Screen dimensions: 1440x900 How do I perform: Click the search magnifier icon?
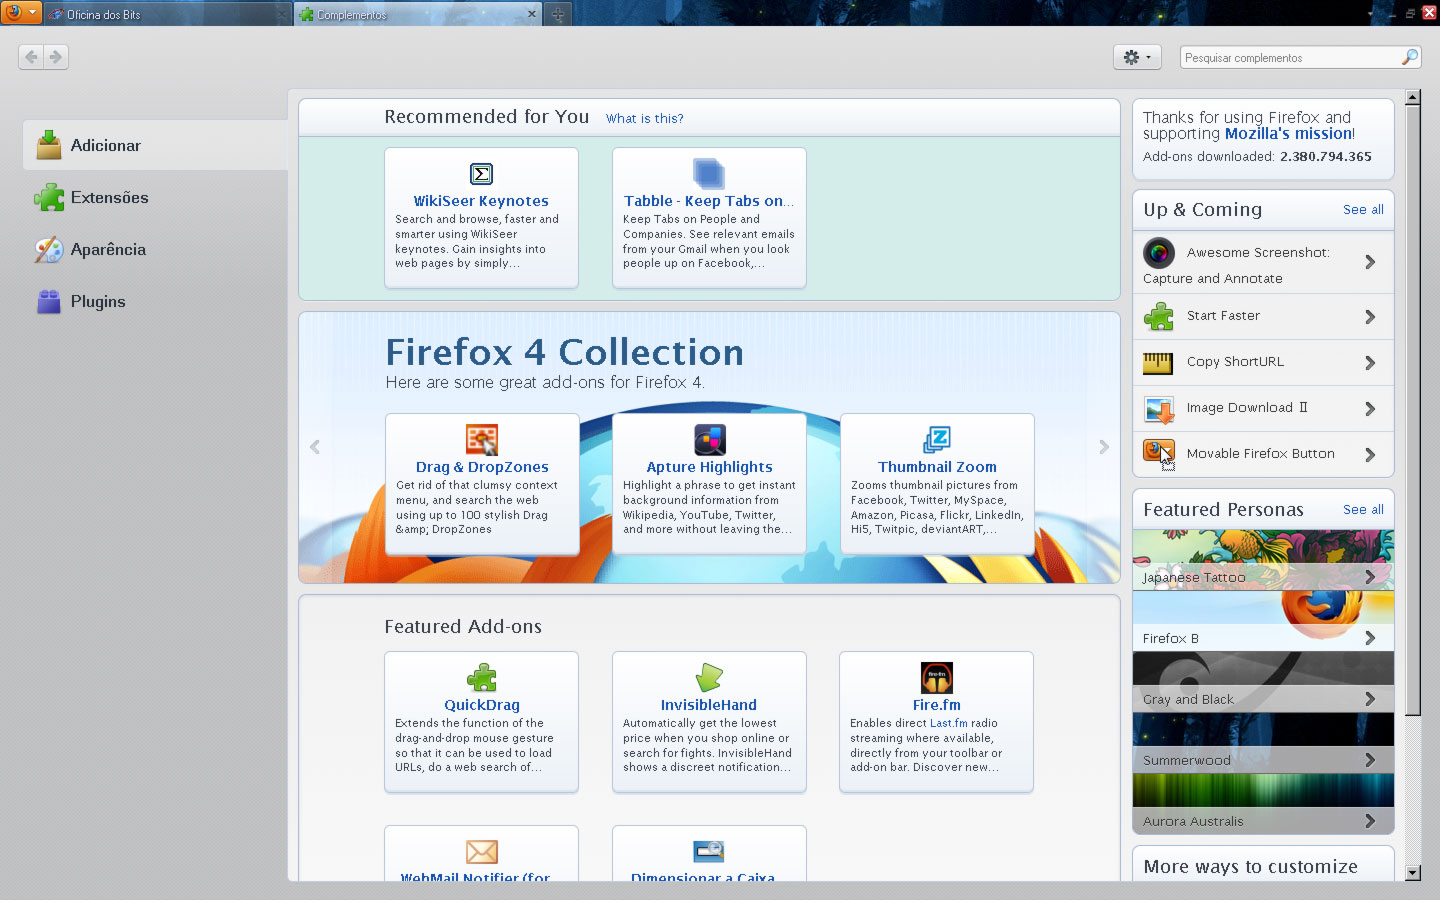click(x=1409, y=57)
